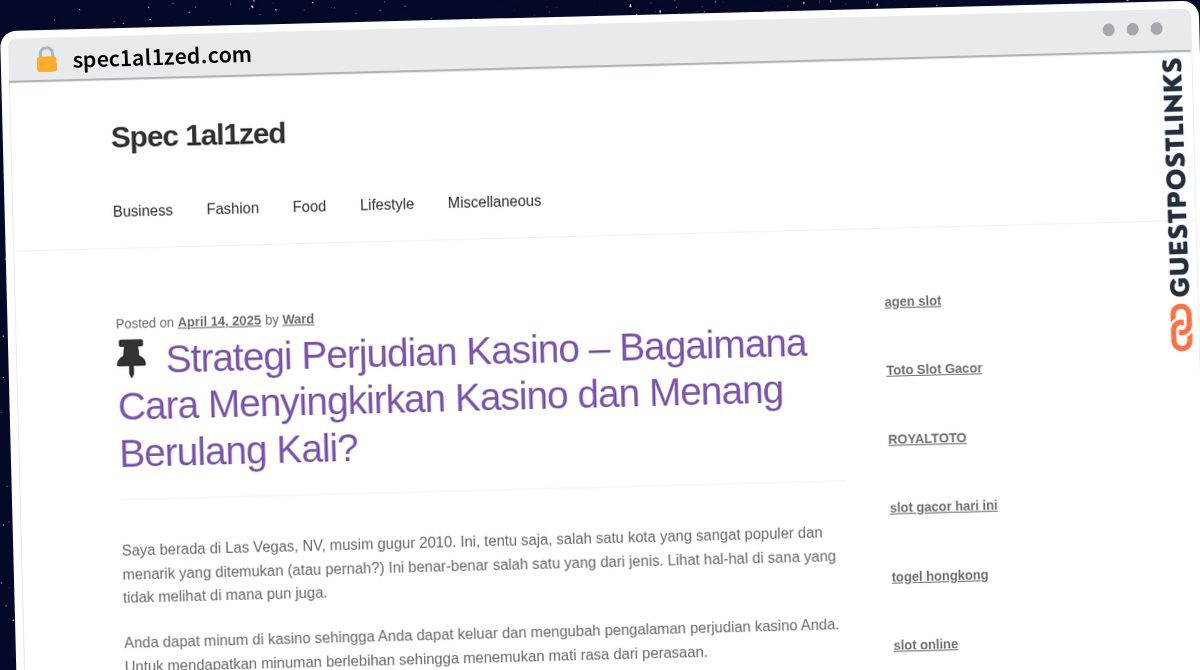This screenshot has width=1200, height=670.
Task: Click the GUESTPOSTLINKS vertical brand text
Action: click(1176, 177)
